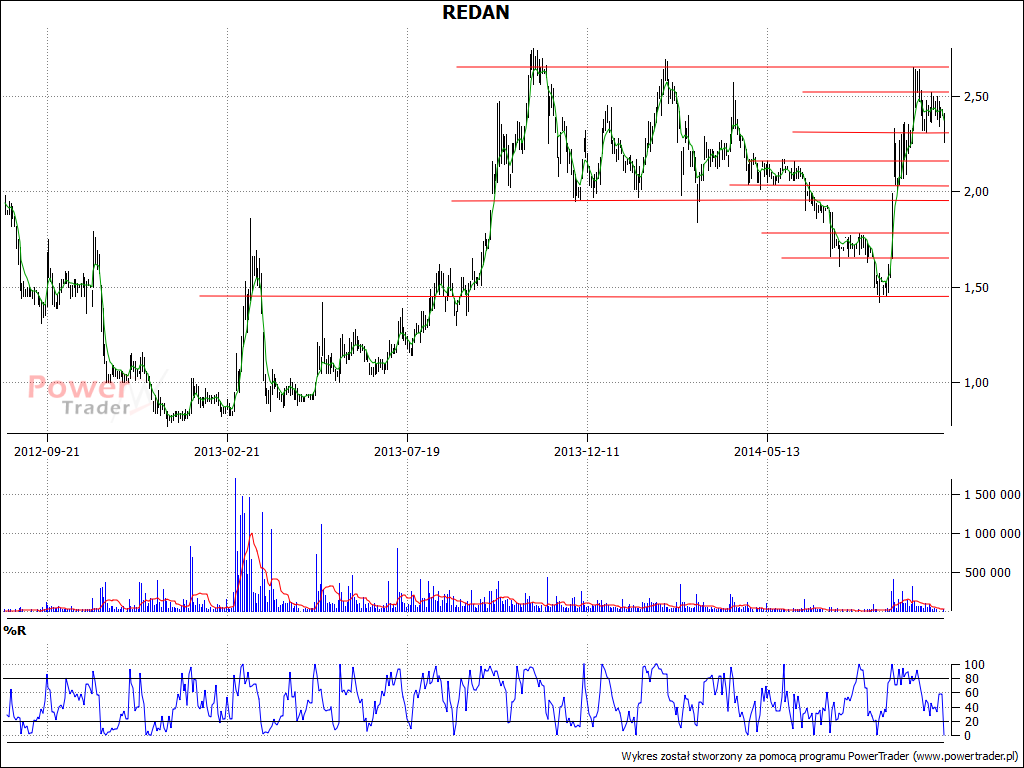Click the 1 500 000 volume label

coord(992,495)
